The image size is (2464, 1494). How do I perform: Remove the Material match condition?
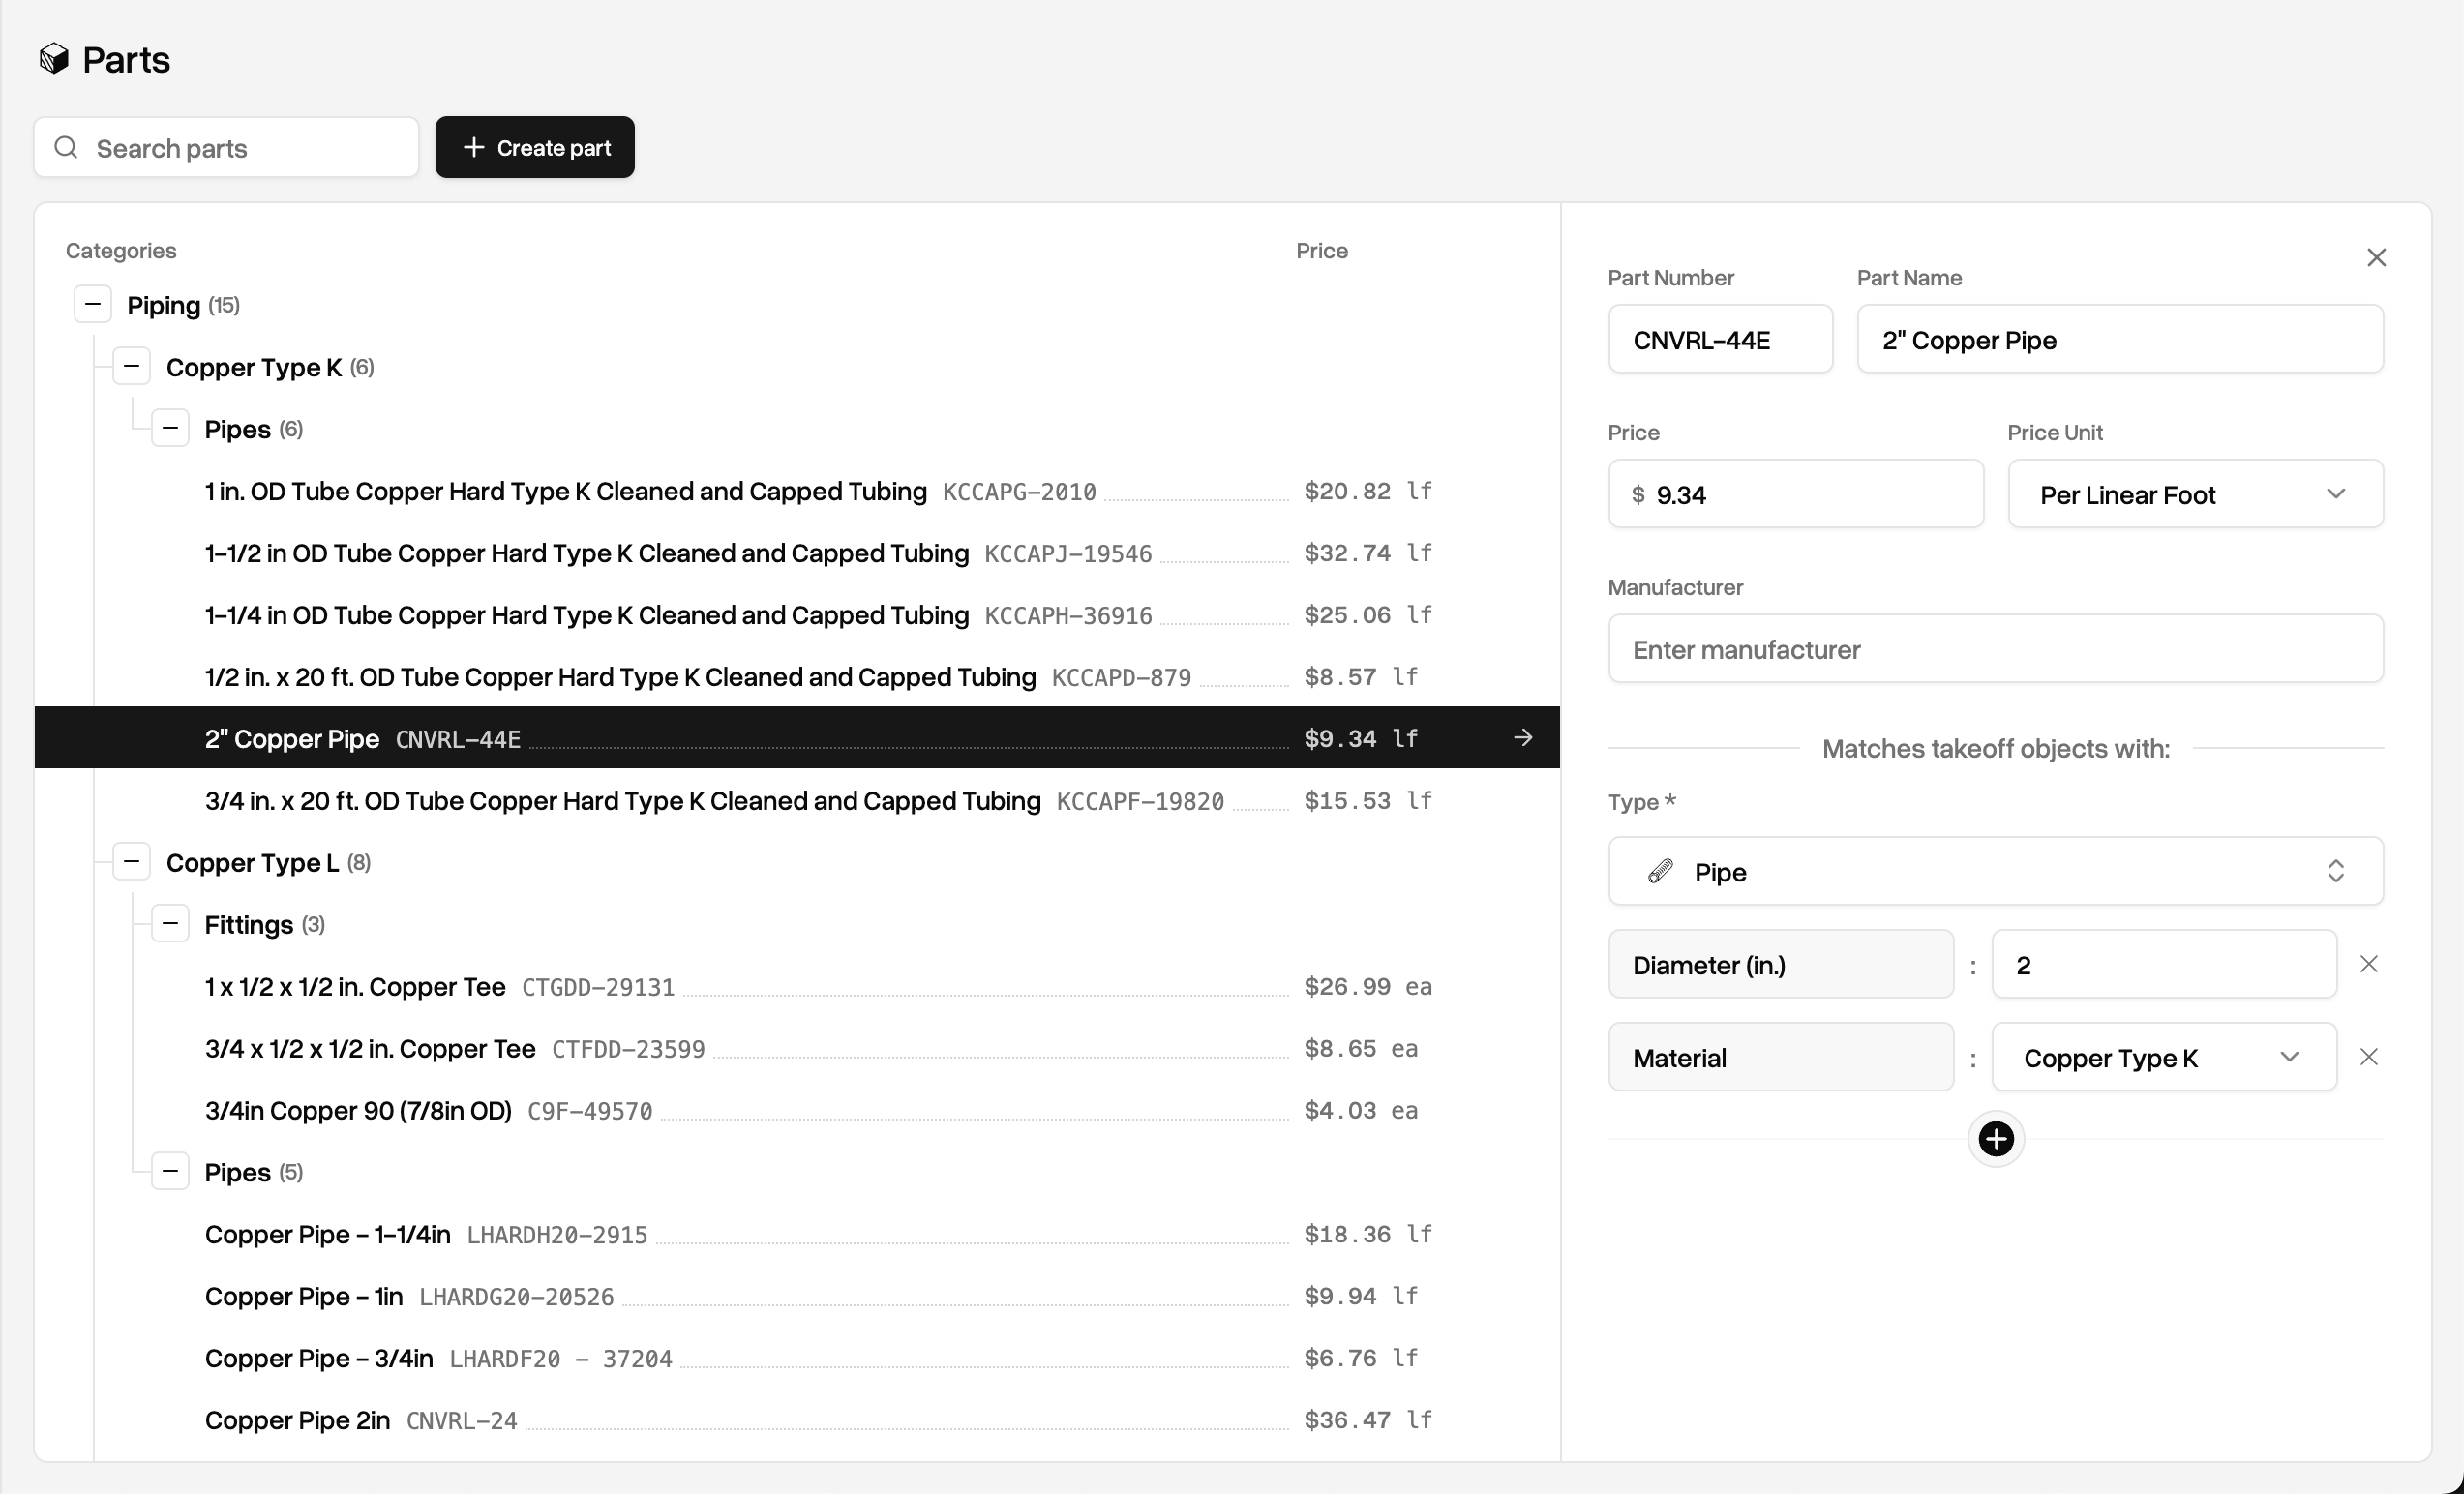click(x=2368, y=1056)
